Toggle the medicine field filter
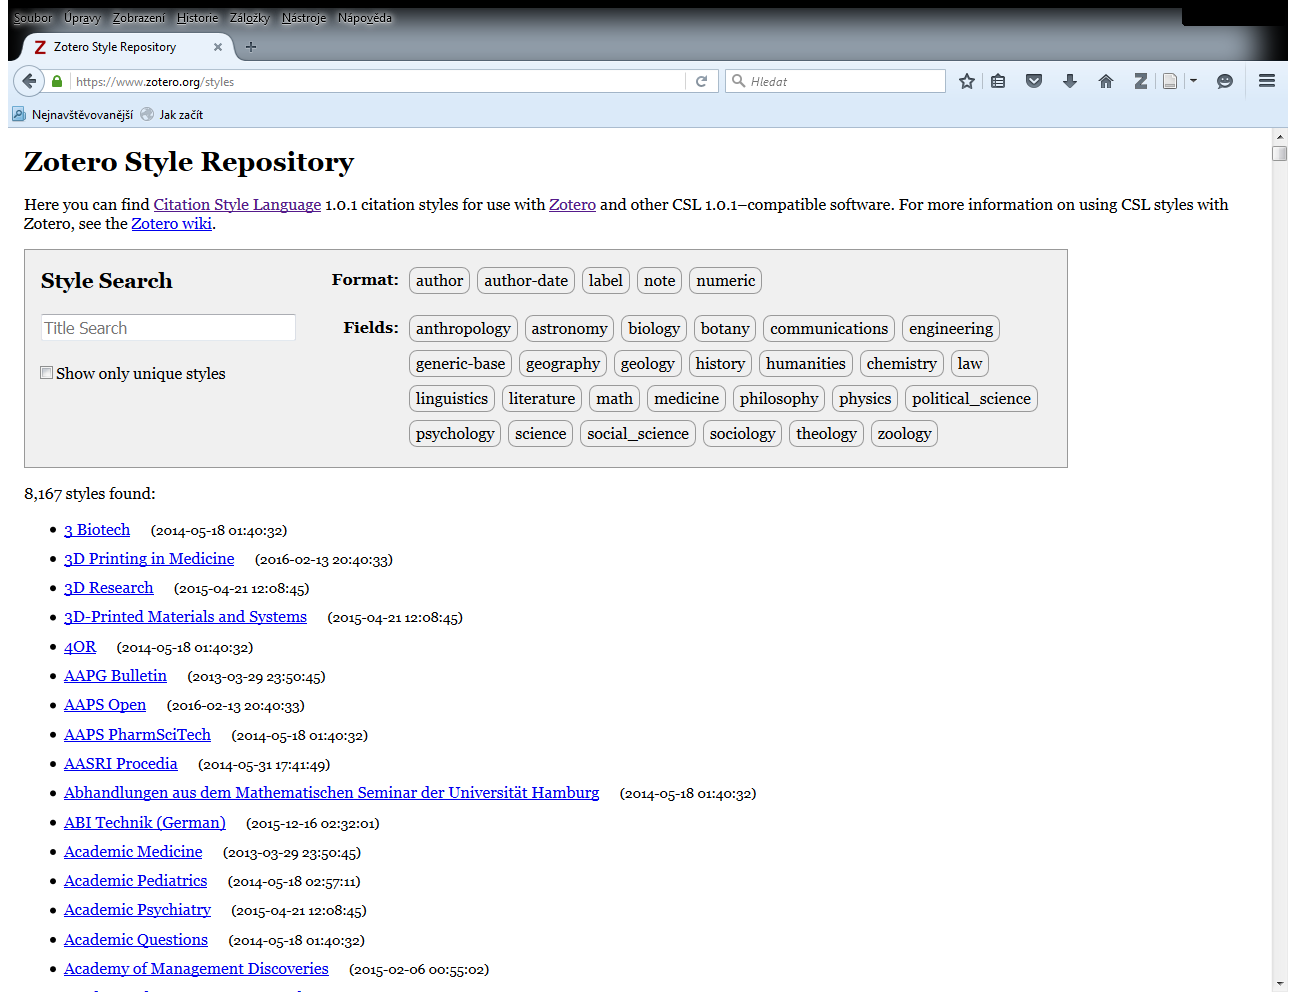The height and width of the screenshot is (1000, 1296). 686,399
